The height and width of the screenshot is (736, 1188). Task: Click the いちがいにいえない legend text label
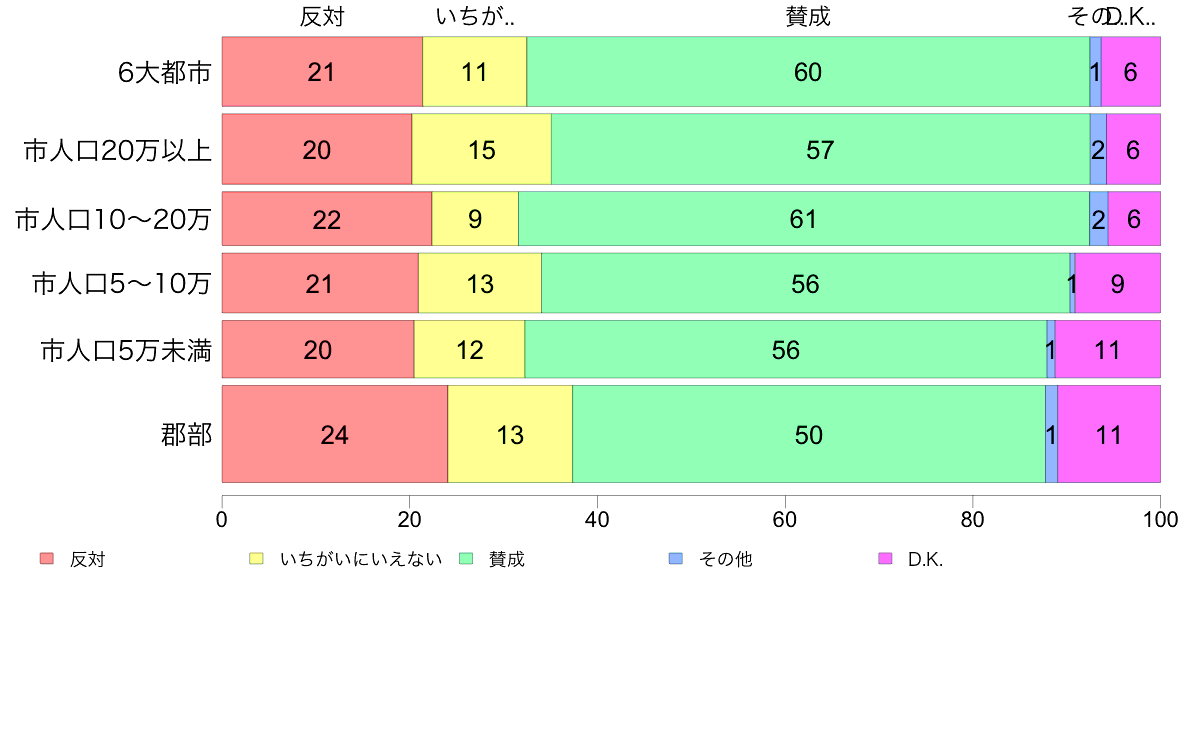(x=360, y=559)
